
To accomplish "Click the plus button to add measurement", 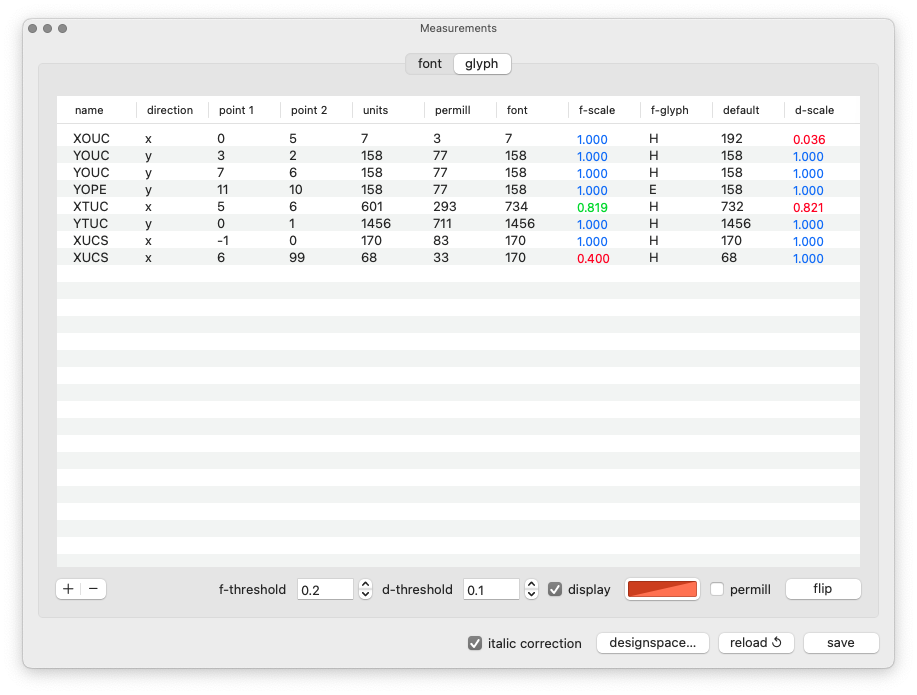I will (68, 589).
